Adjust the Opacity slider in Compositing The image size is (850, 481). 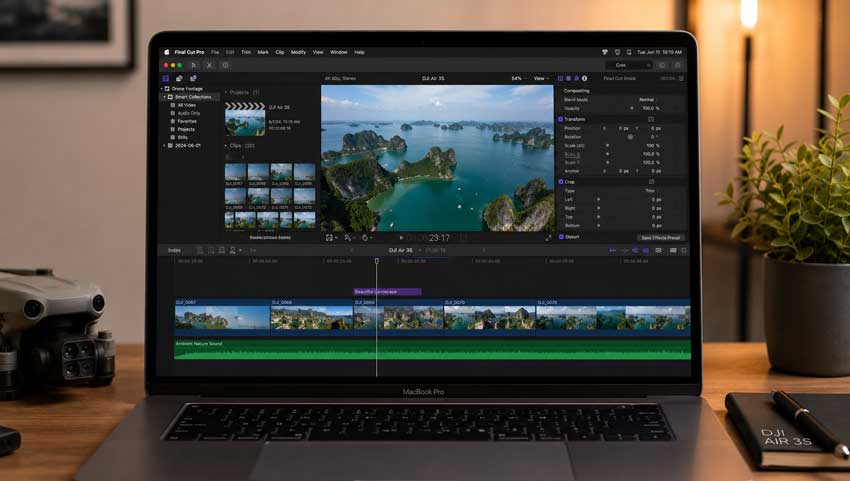(x=632, y=108)
